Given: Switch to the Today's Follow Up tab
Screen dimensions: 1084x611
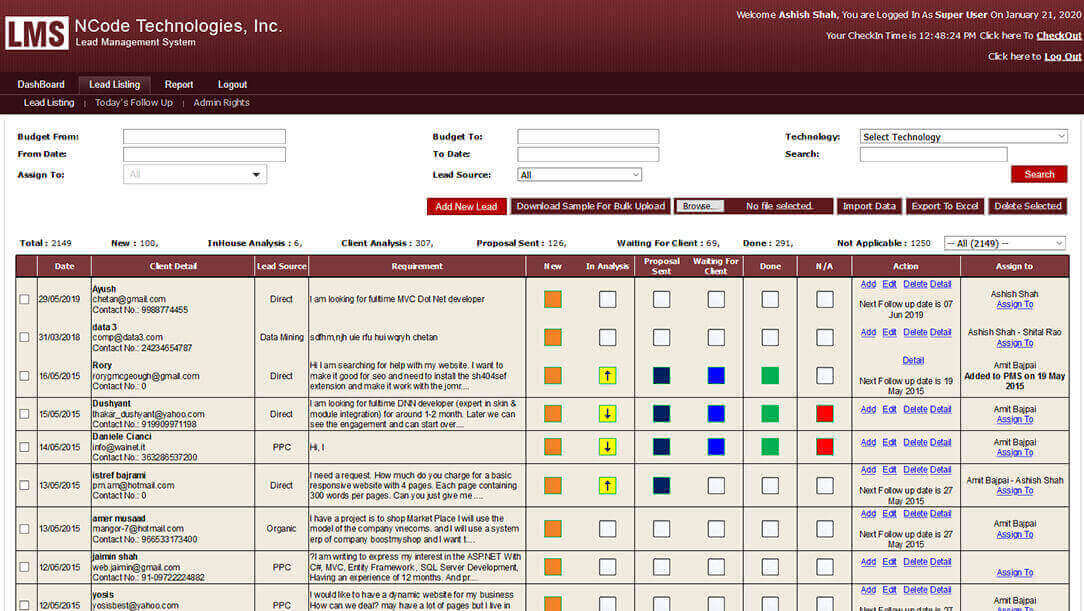Looking at the screenshot, I should click(134, 103).
